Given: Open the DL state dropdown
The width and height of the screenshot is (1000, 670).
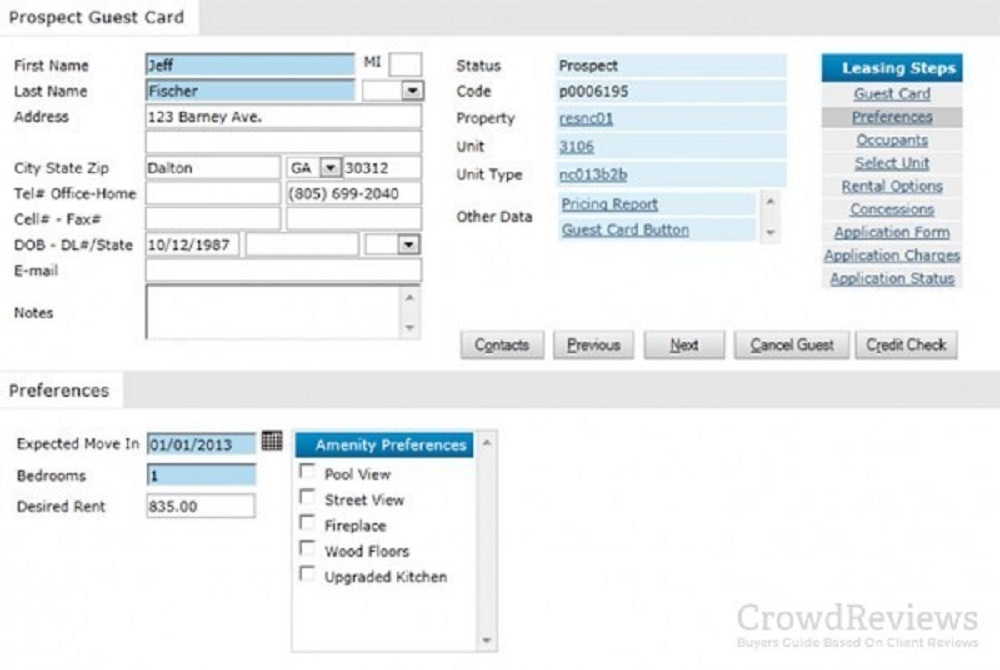Looking at the screenshot, I should click(408, 245).
